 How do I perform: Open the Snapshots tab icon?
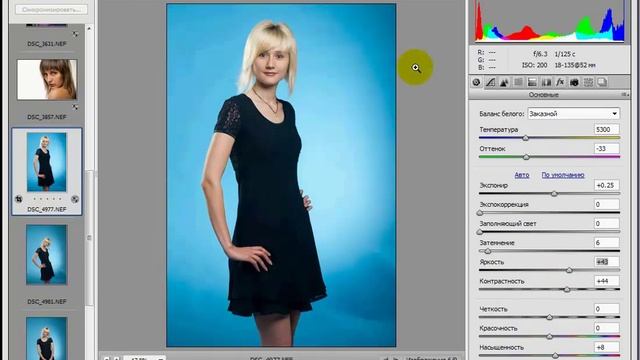pyautogui.click(x=602, y=82)
